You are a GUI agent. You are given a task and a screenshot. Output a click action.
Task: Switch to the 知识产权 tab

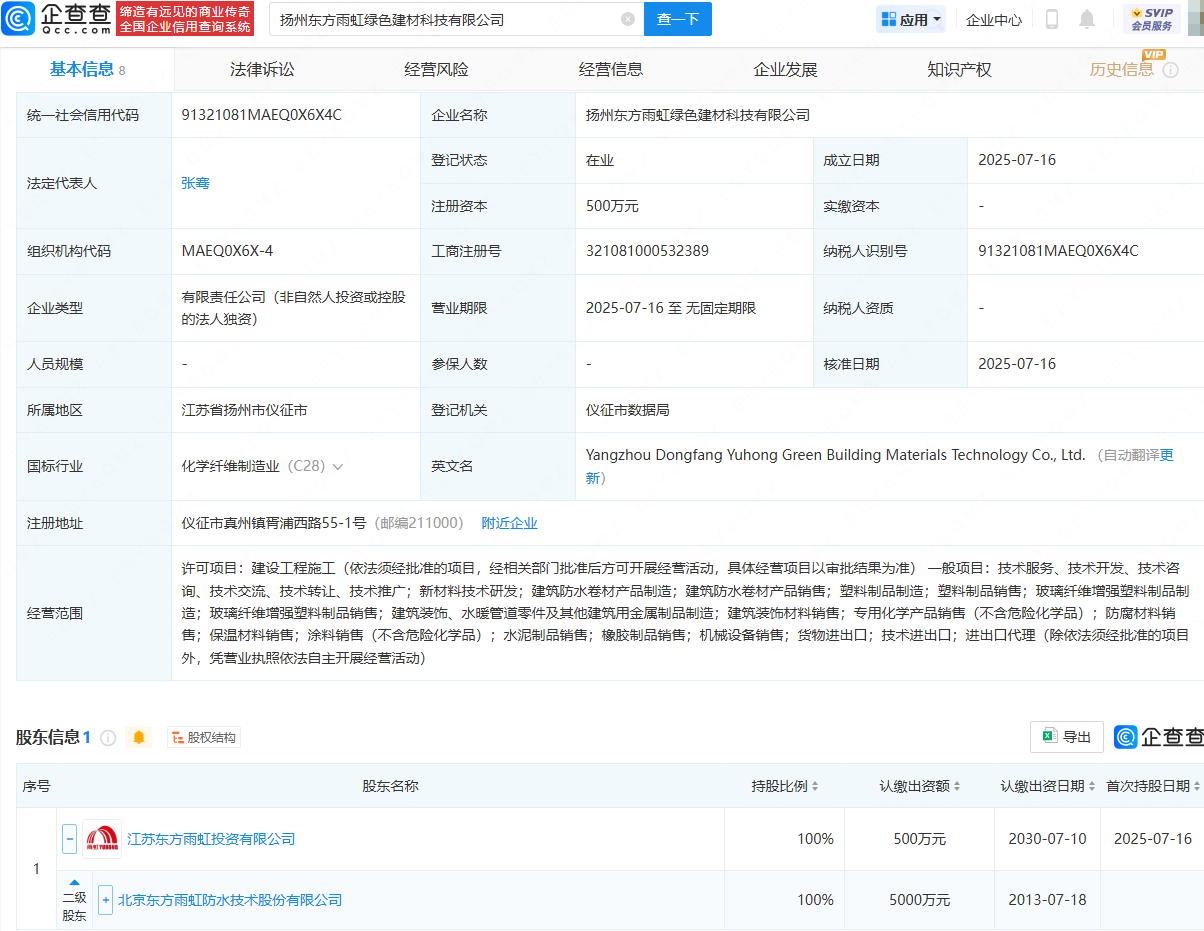(959, 70)
